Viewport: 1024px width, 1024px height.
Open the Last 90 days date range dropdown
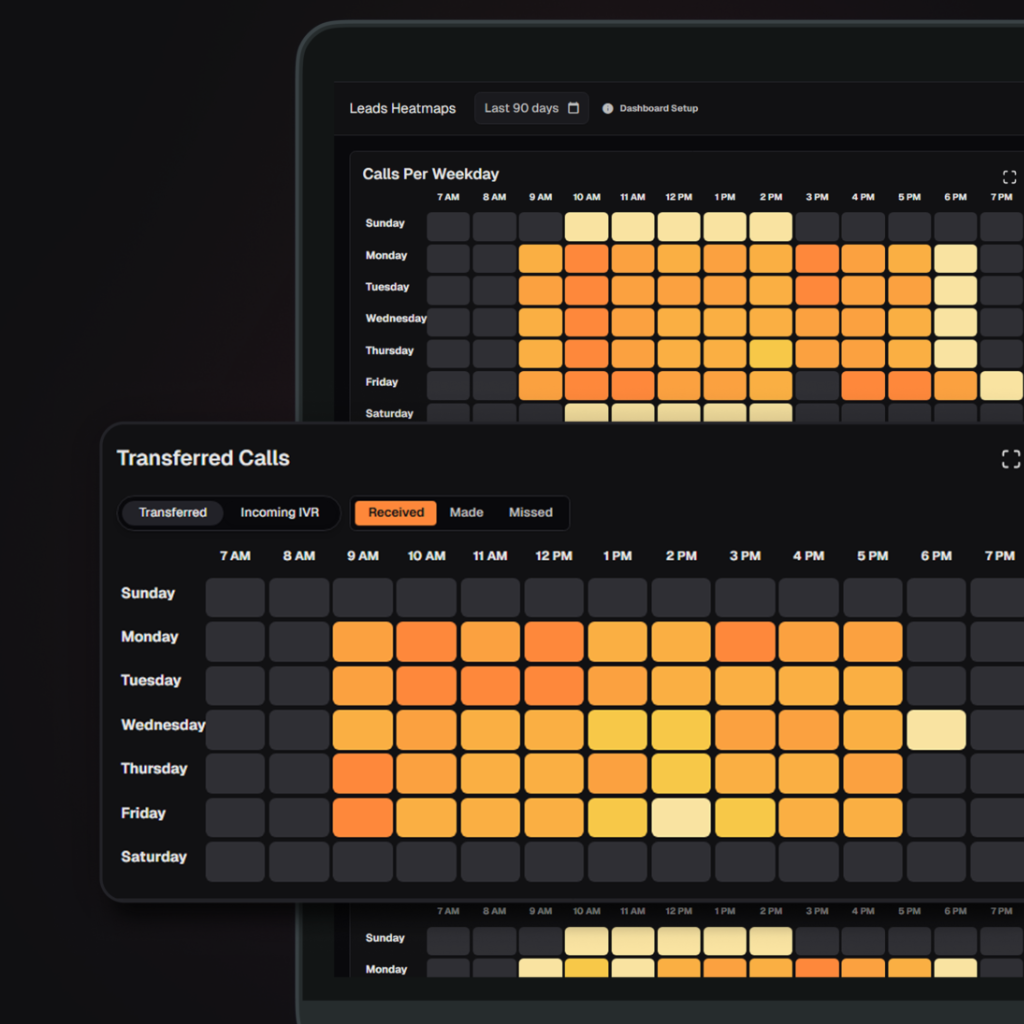(x=531, y=108)
